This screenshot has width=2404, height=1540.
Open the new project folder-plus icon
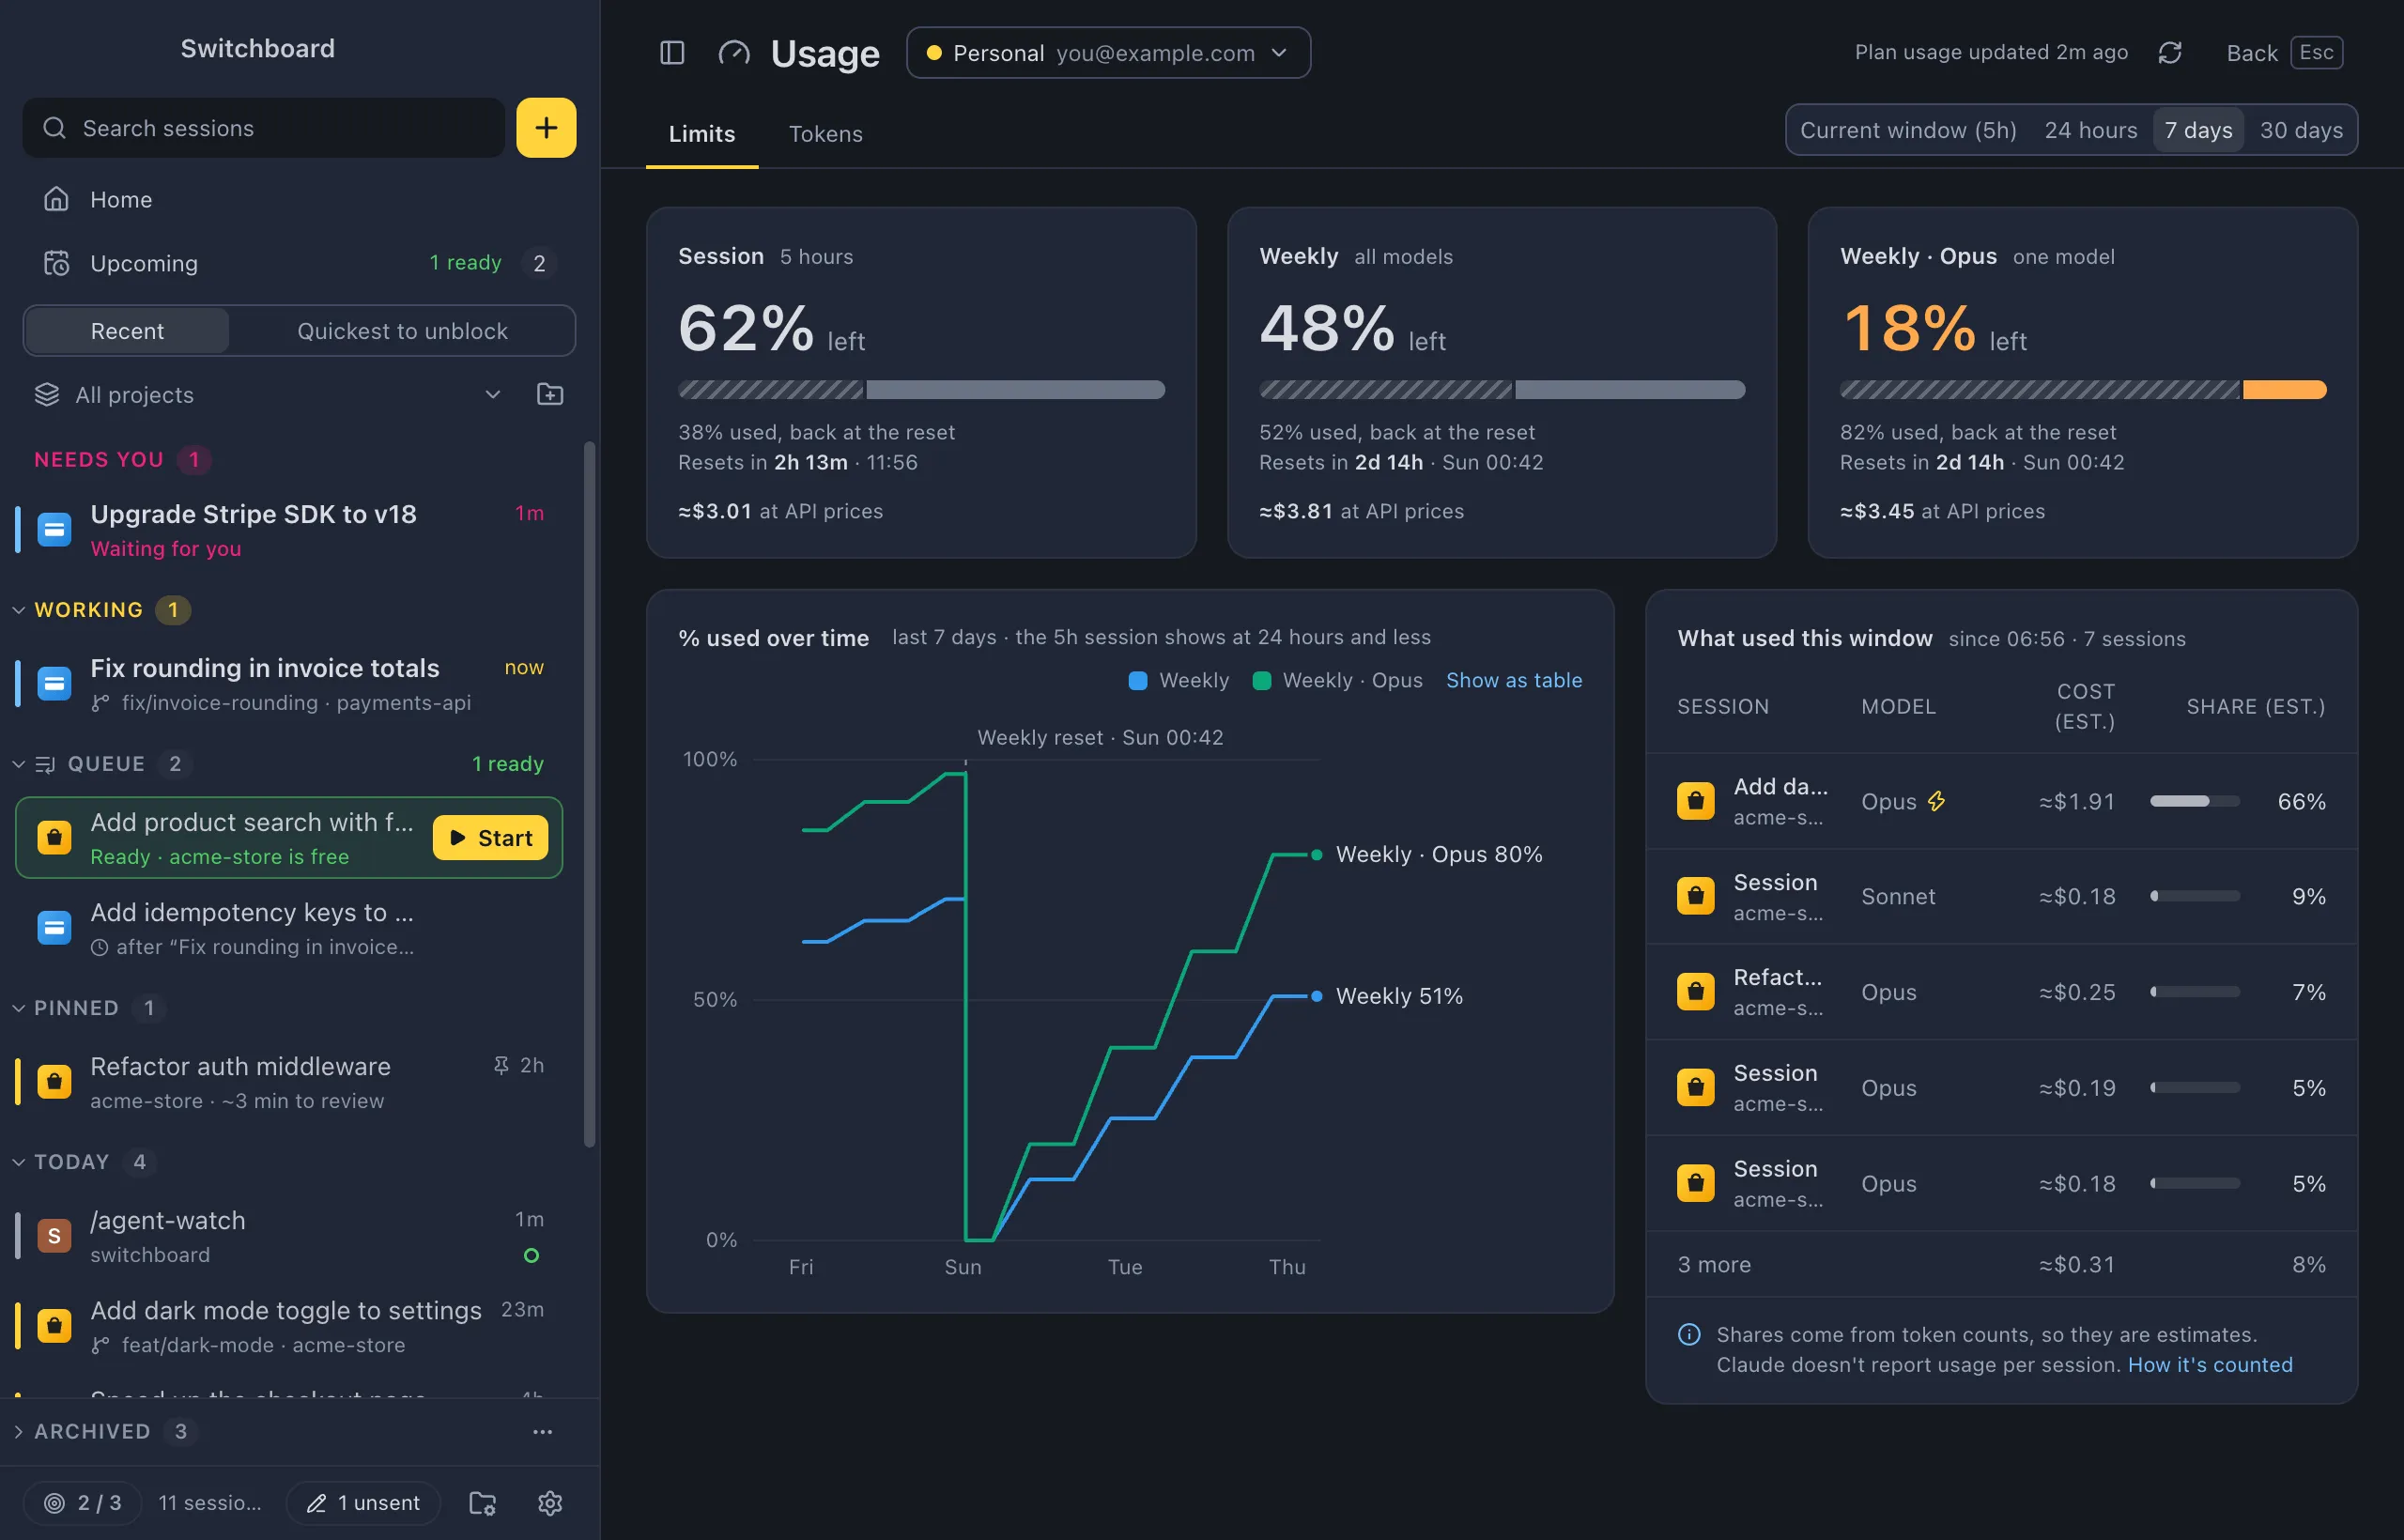pyautogui.click(x=550, y=395)
